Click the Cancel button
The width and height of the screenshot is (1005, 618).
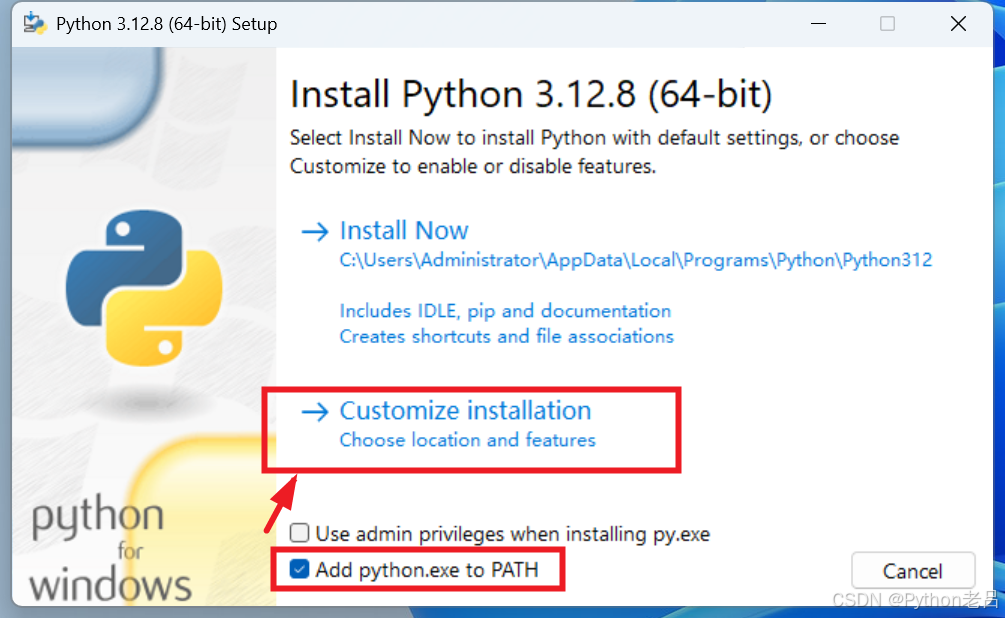913,571
